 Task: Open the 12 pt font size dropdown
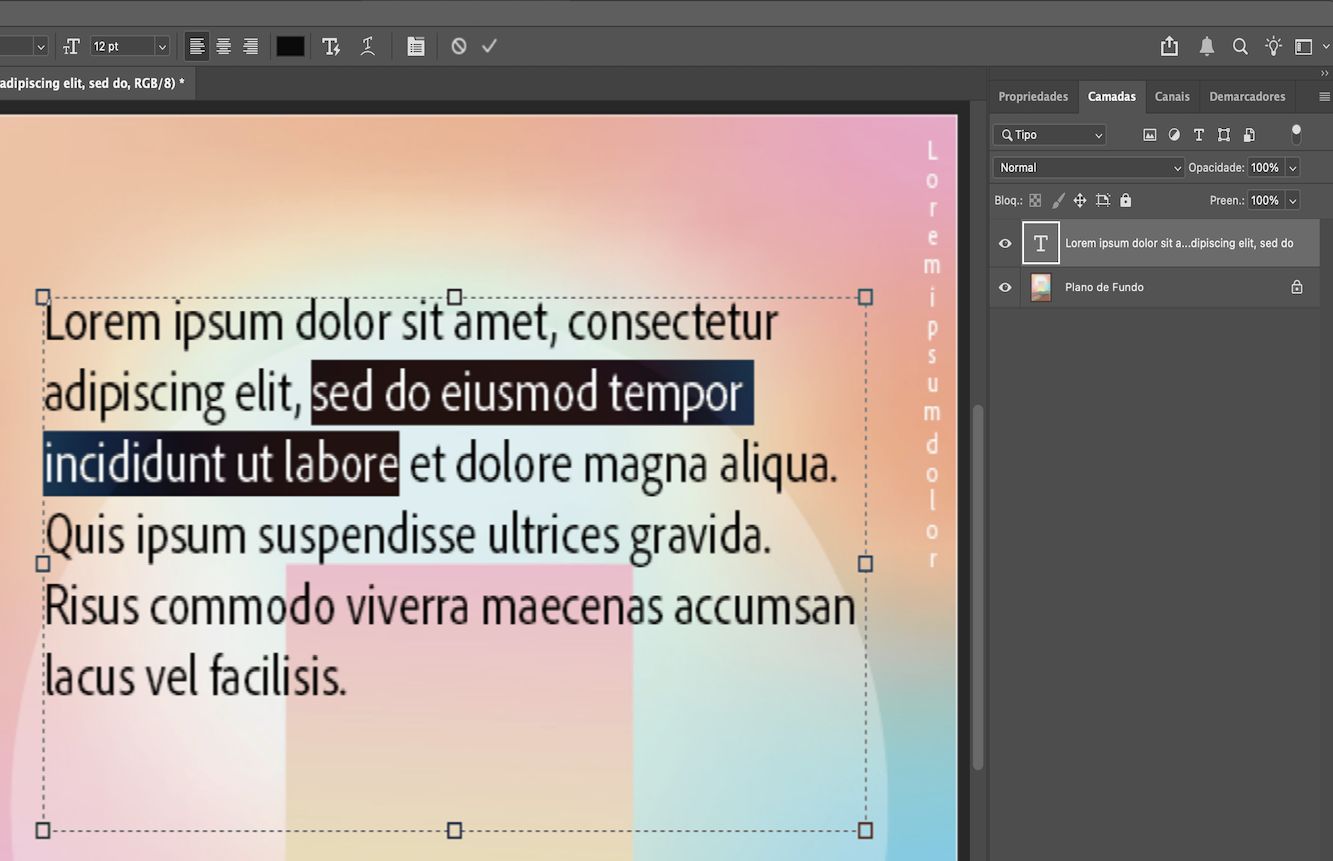(x=161, y=45)
